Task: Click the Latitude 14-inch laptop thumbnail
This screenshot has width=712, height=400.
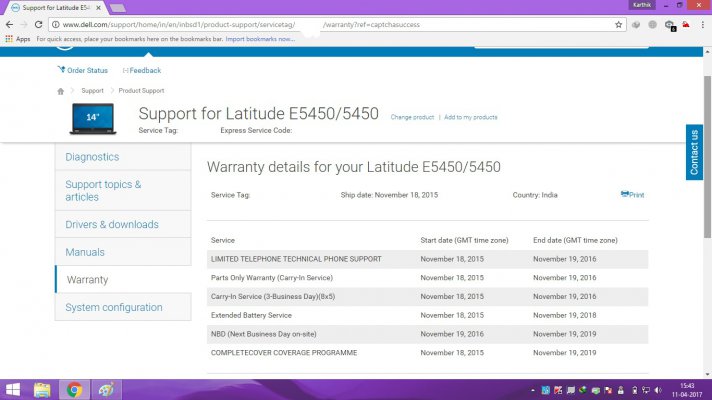Action: (x=93, y=119)
